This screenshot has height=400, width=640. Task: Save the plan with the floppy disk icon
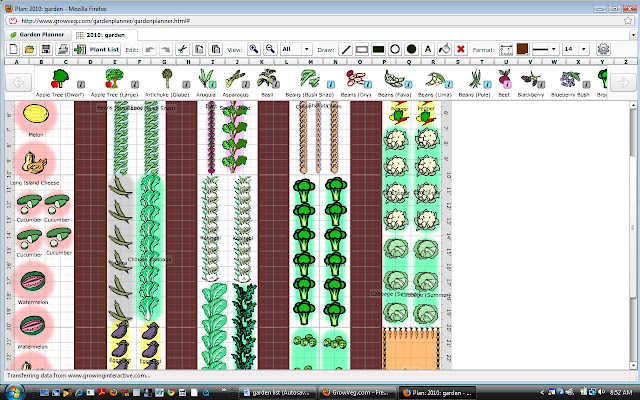(x=46, y=49)
